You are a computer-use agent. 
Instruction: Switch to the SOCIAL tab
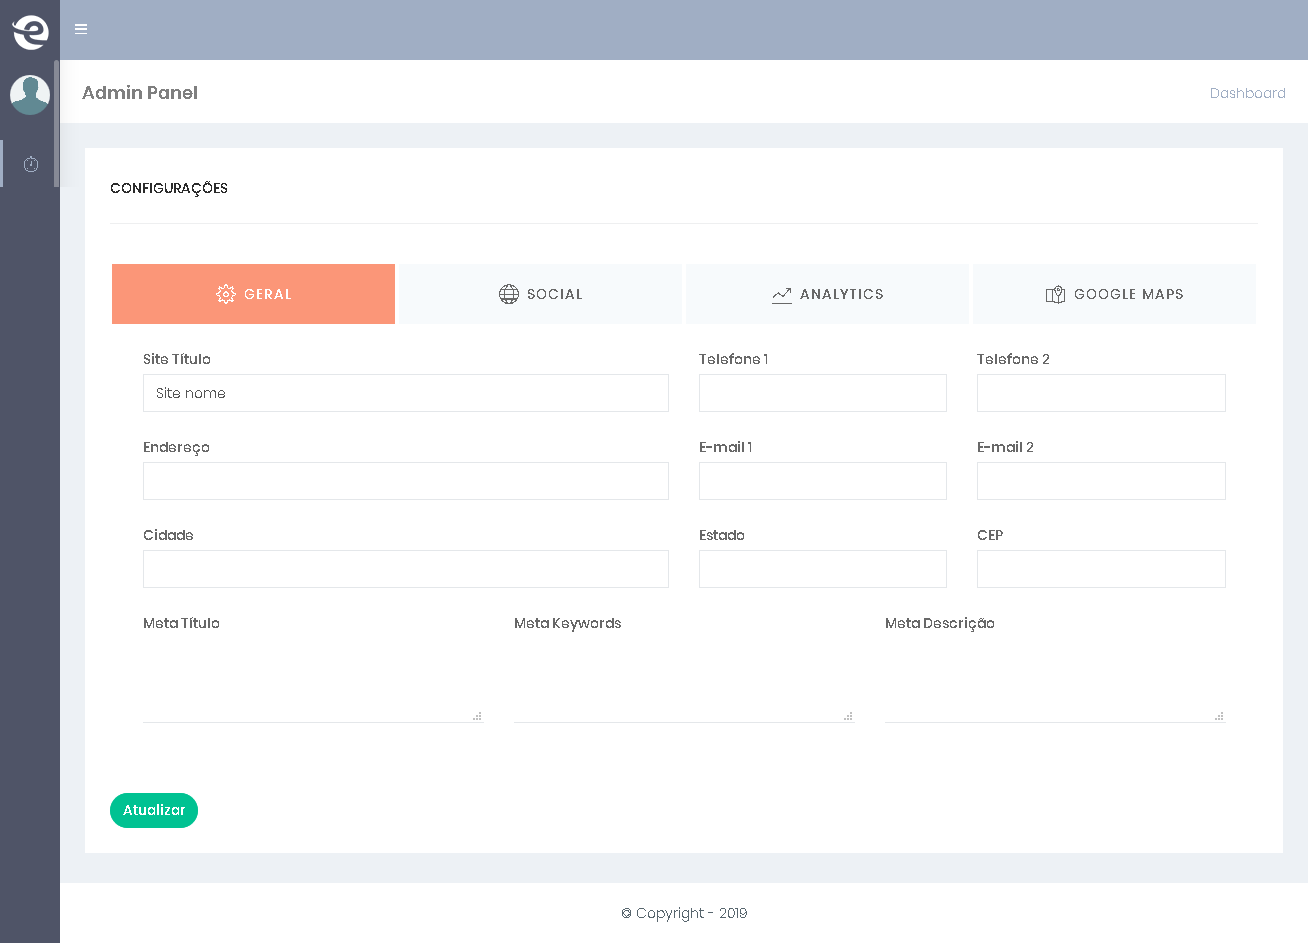(x=540, y=294)
